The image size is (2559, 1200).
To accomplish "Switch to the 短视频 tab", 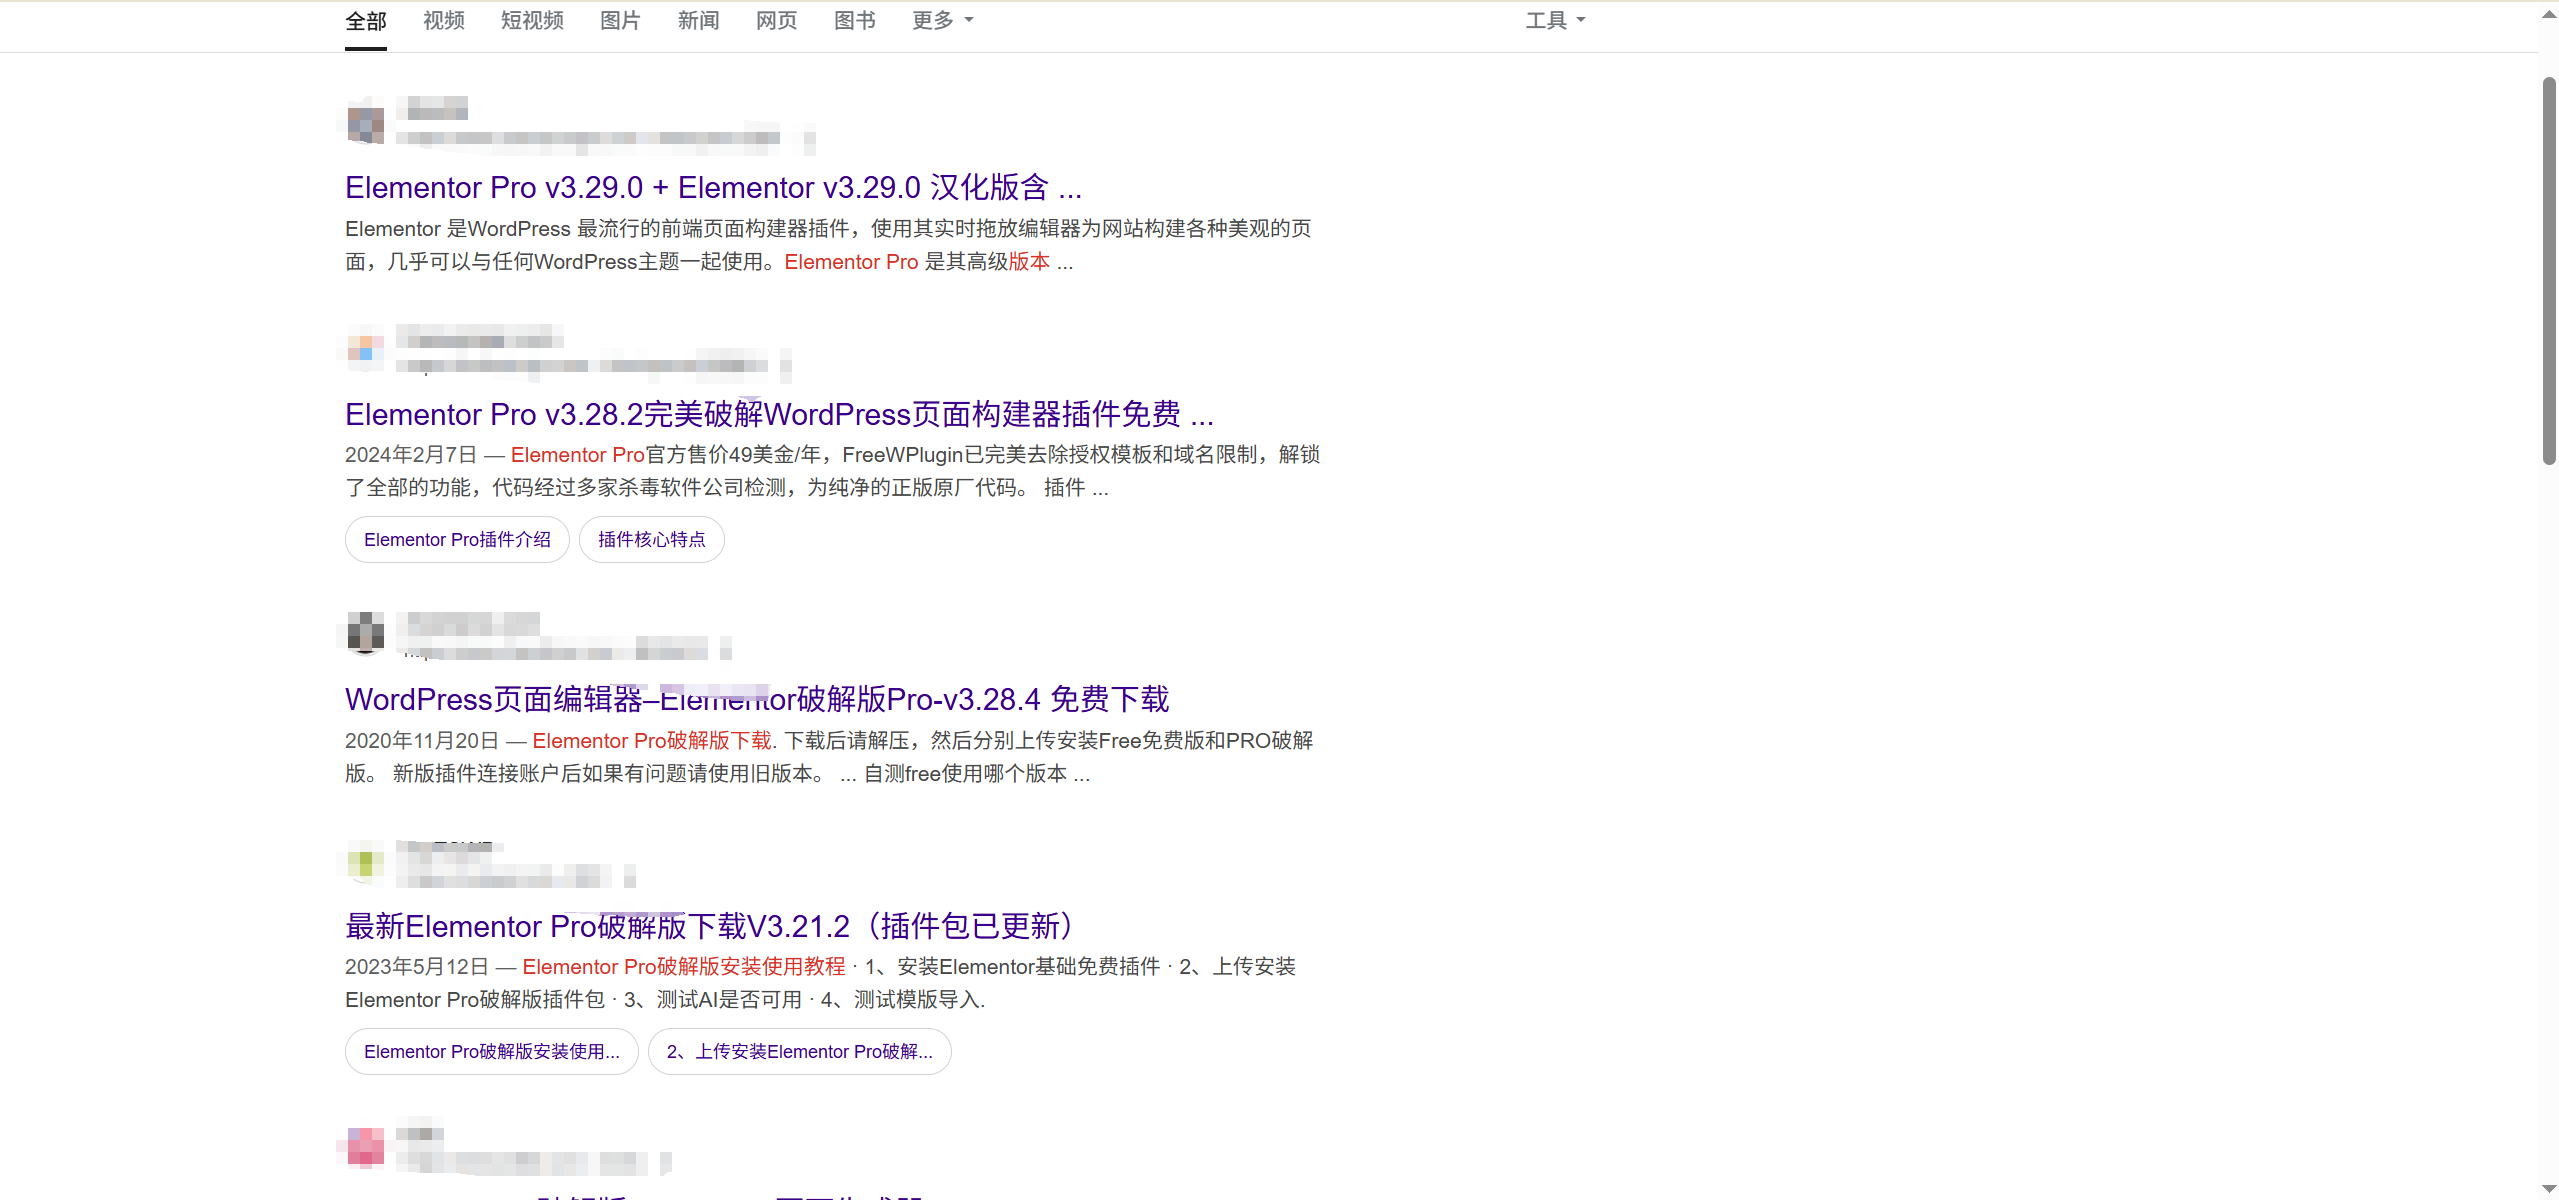I will pos(532,20).
